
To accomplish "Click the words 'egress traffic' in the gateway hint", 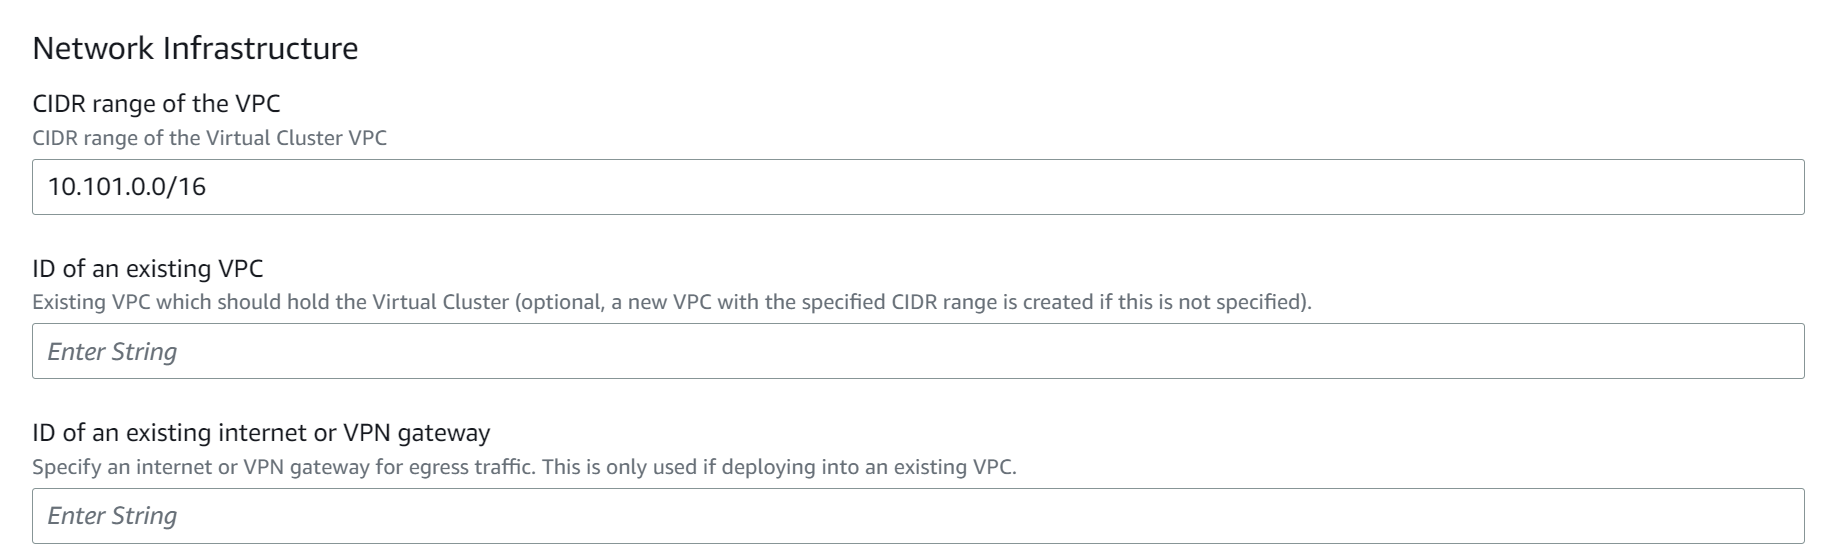I will [471, 467].
